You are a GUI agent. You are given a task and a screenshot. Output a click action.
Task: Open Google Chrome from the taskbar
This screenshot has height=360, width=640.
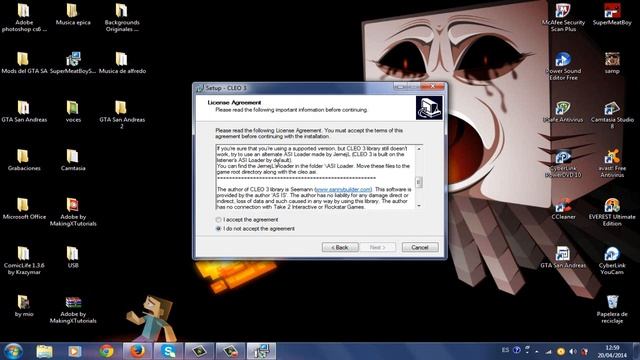click(106, 351)
